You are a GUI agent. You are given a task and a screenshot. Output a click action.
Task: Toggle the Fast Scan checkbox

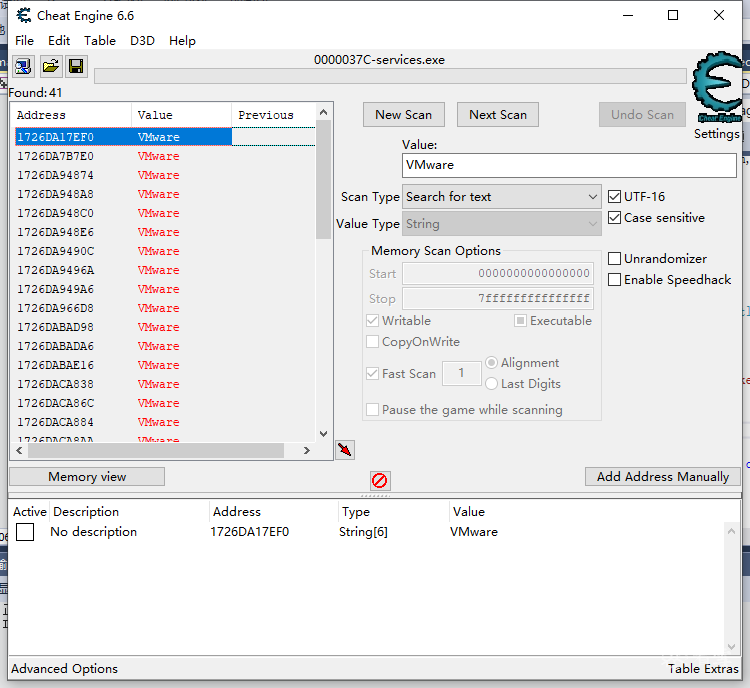(x=372, y=374)
